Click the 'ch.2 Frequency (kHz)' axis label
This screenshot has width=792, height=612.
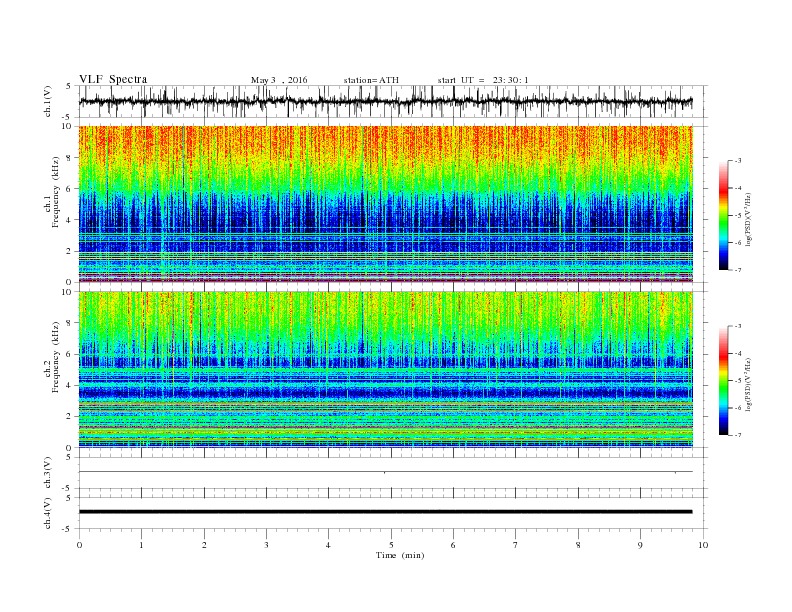tap(52, 358)
